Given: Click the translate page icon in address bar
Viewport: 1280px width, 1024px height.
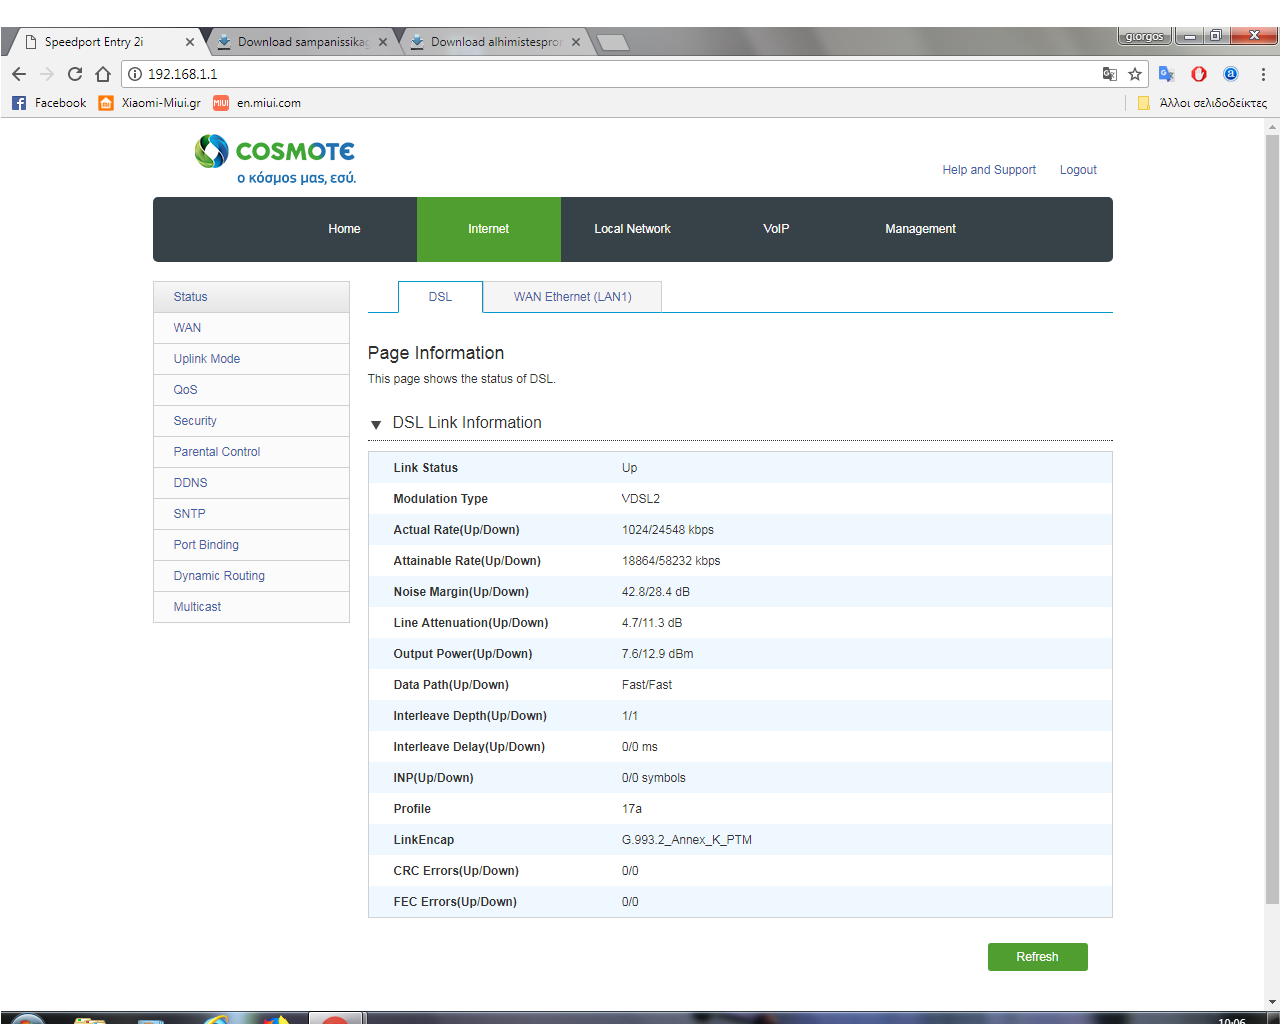Looking at the screenshot, I should pos(1109,74).
